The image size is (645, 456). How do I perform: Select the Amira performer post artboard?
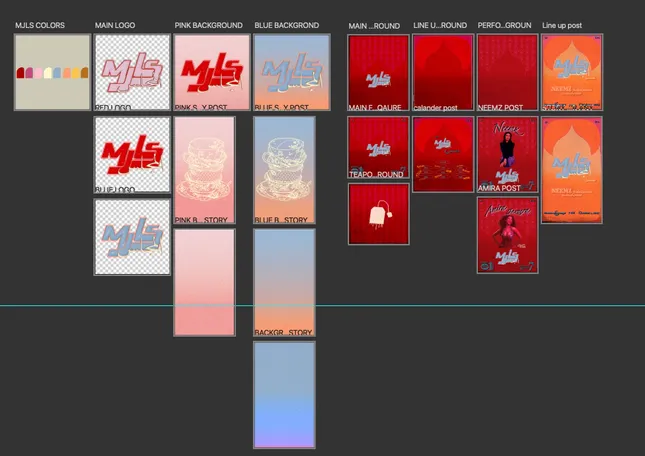pos(508,235)
